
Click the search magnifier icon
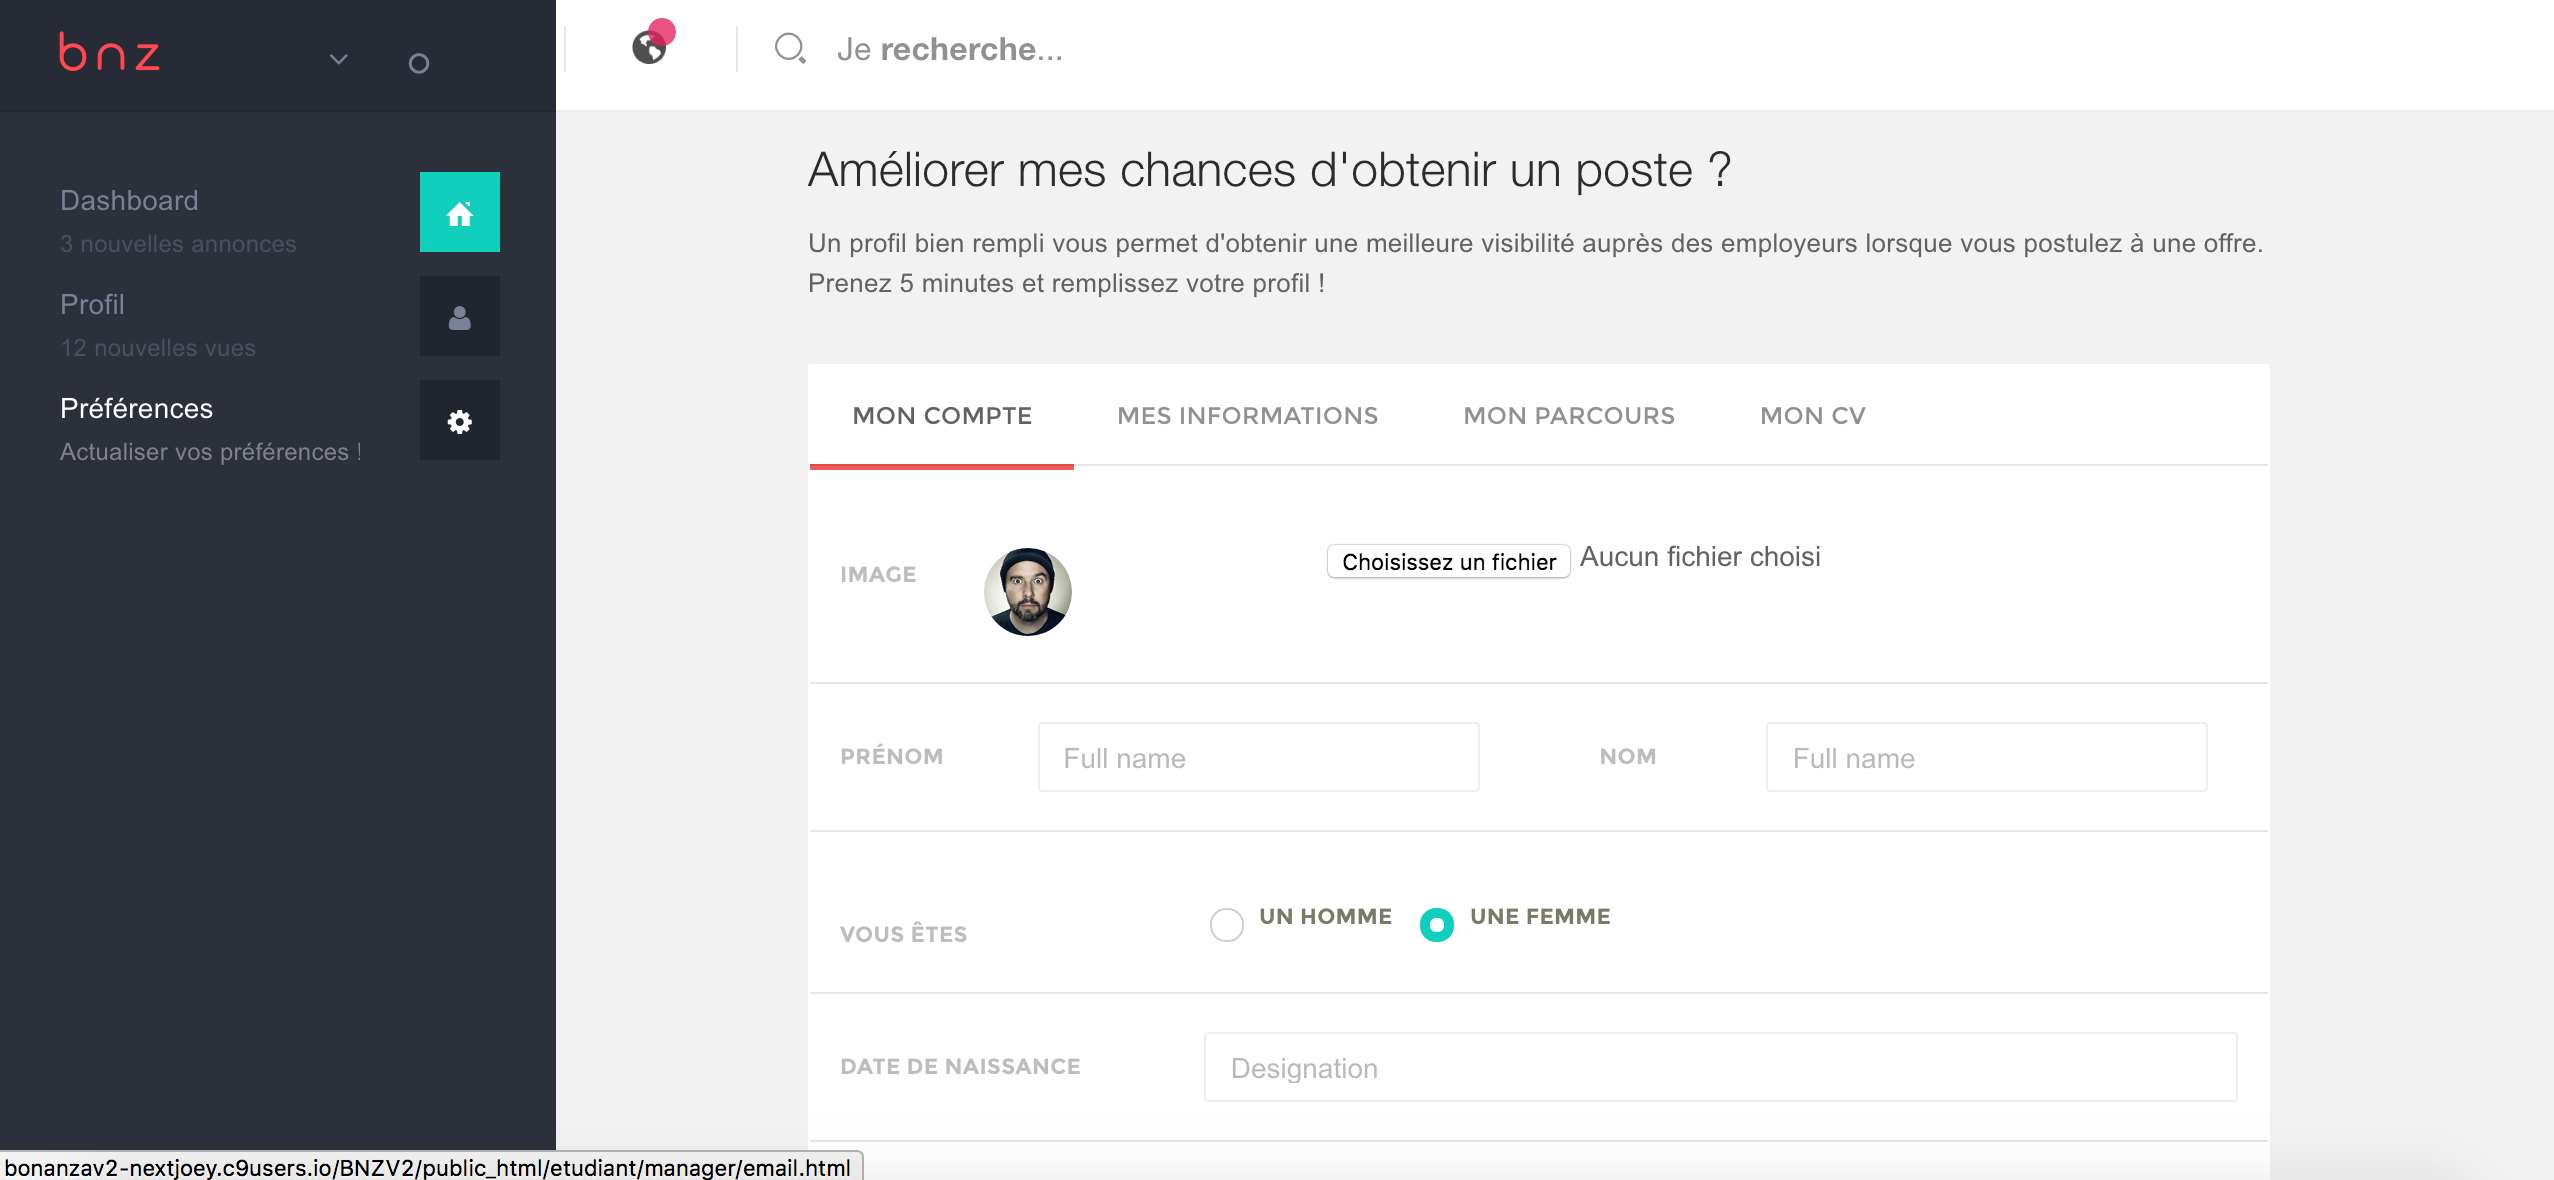click(x=790, y=48)
